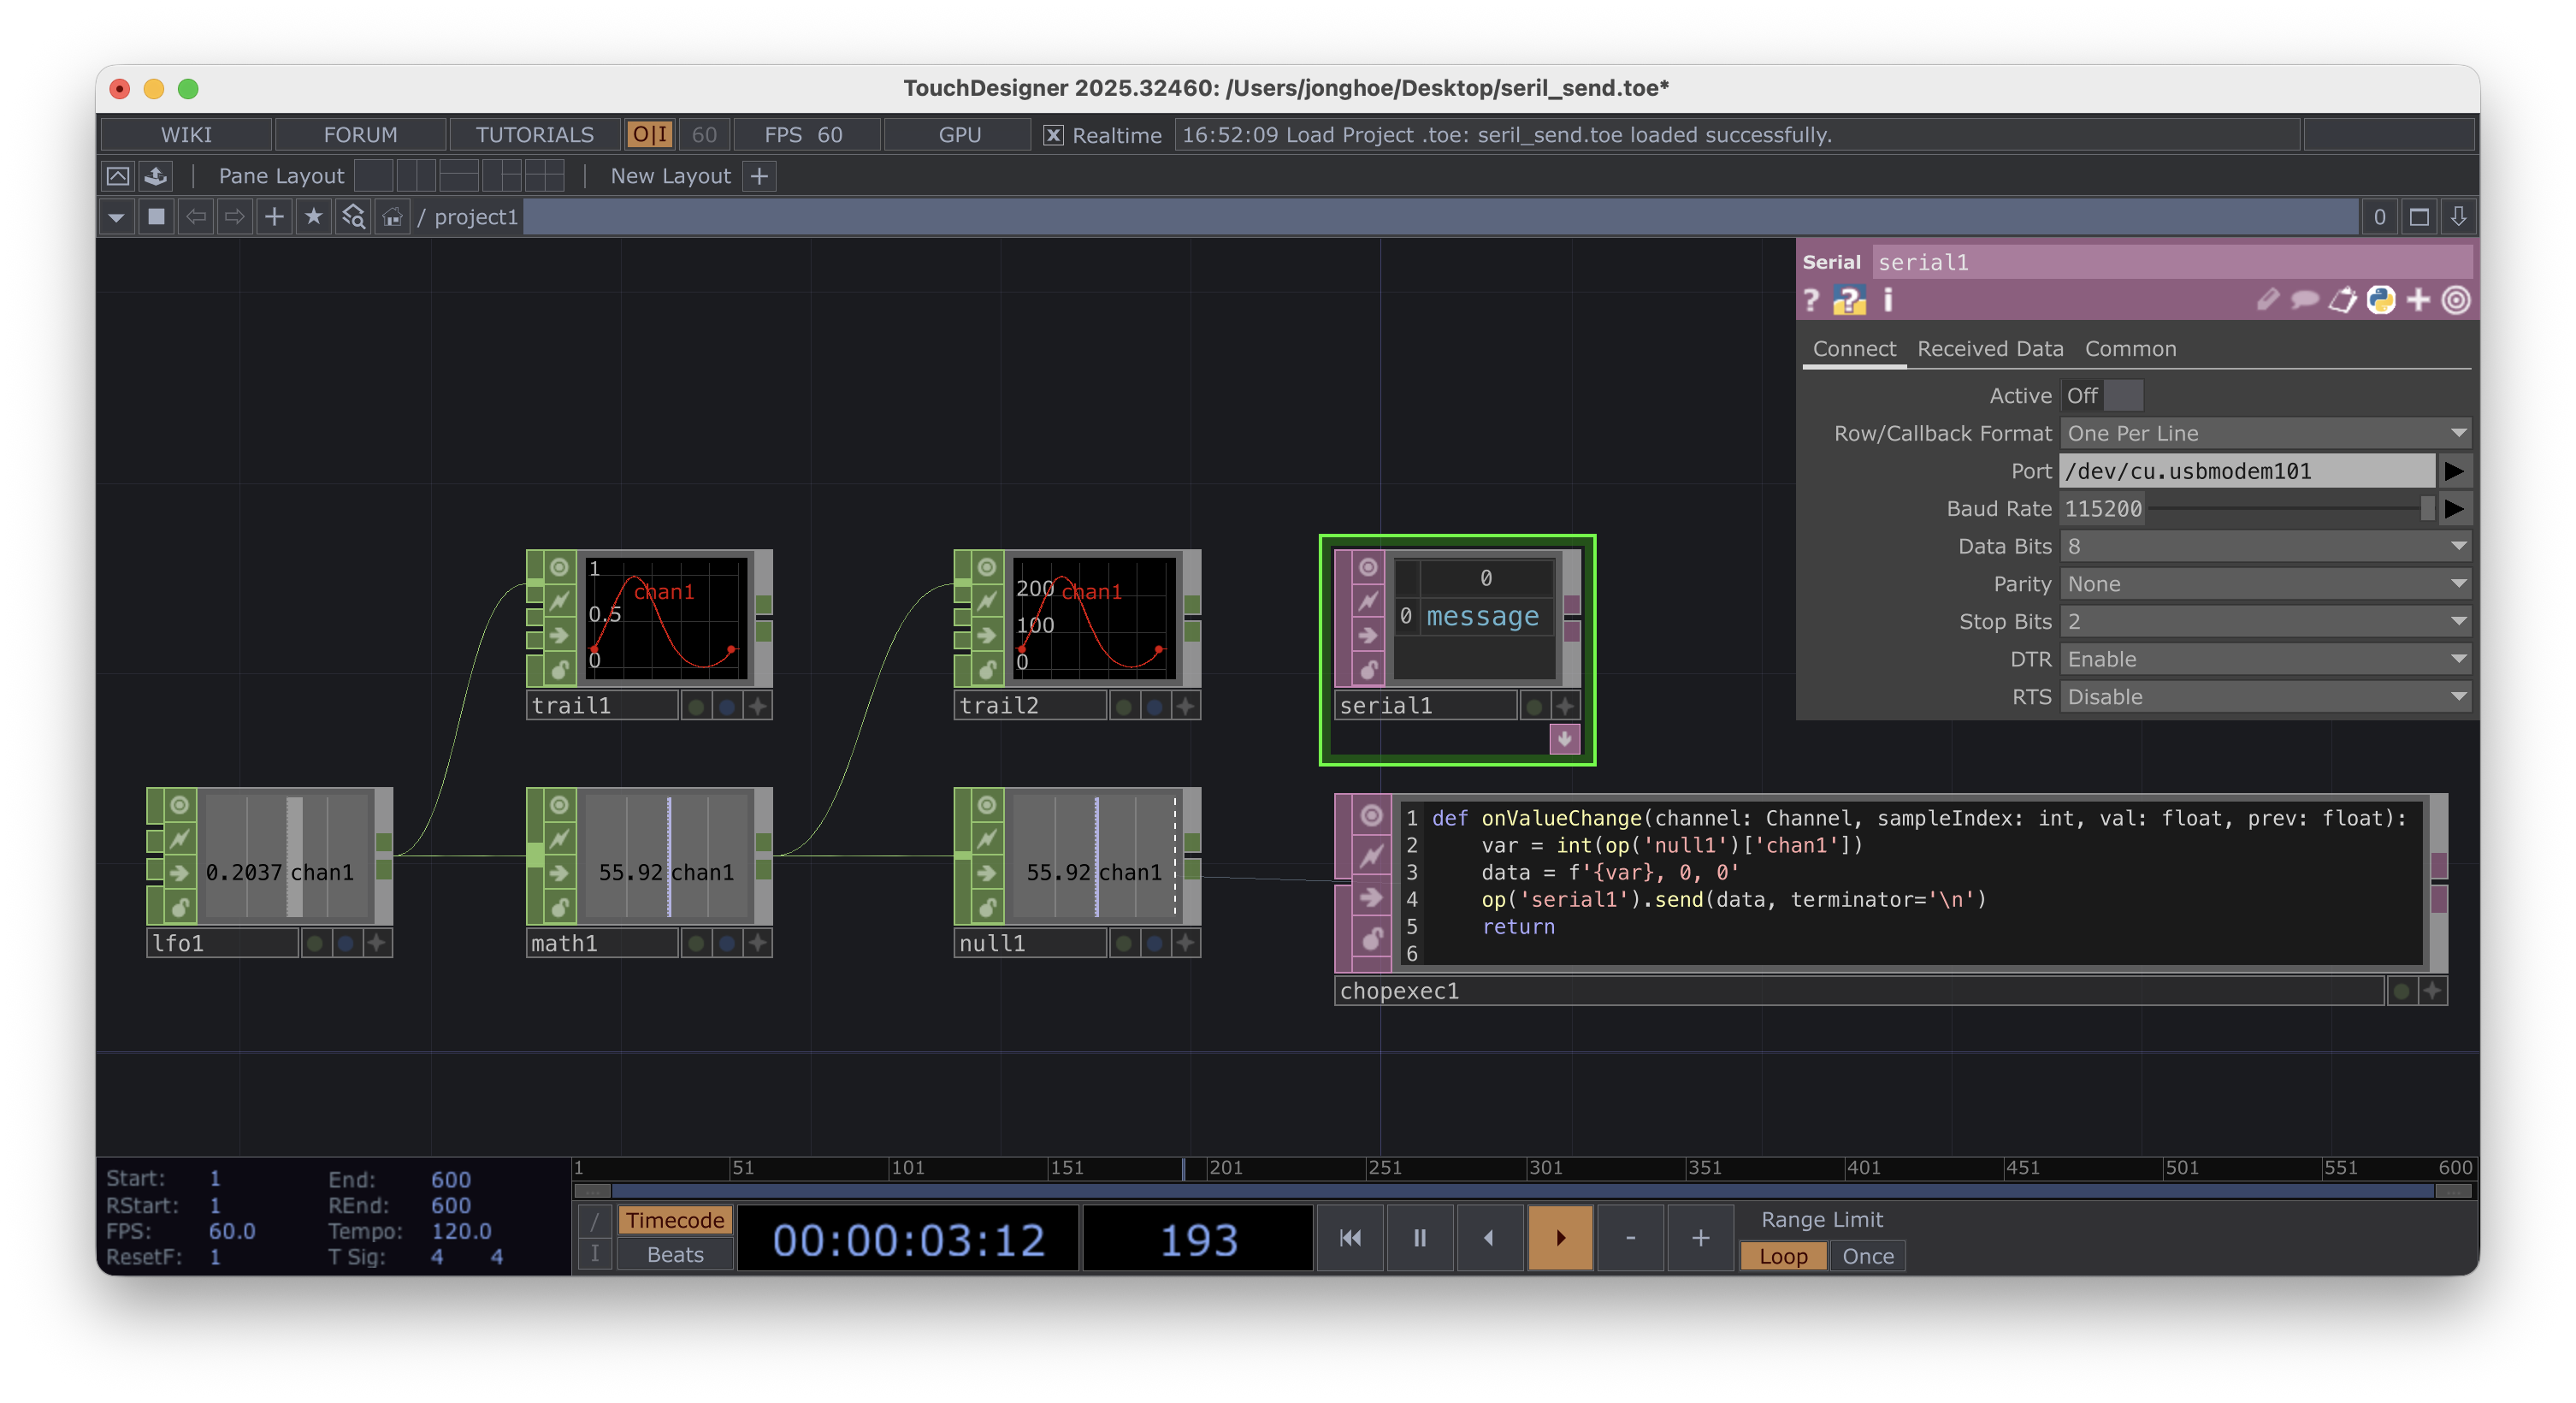Click the Python language icon in parameters
Screen dimensions: 2576x1403
click(2380, 300)
